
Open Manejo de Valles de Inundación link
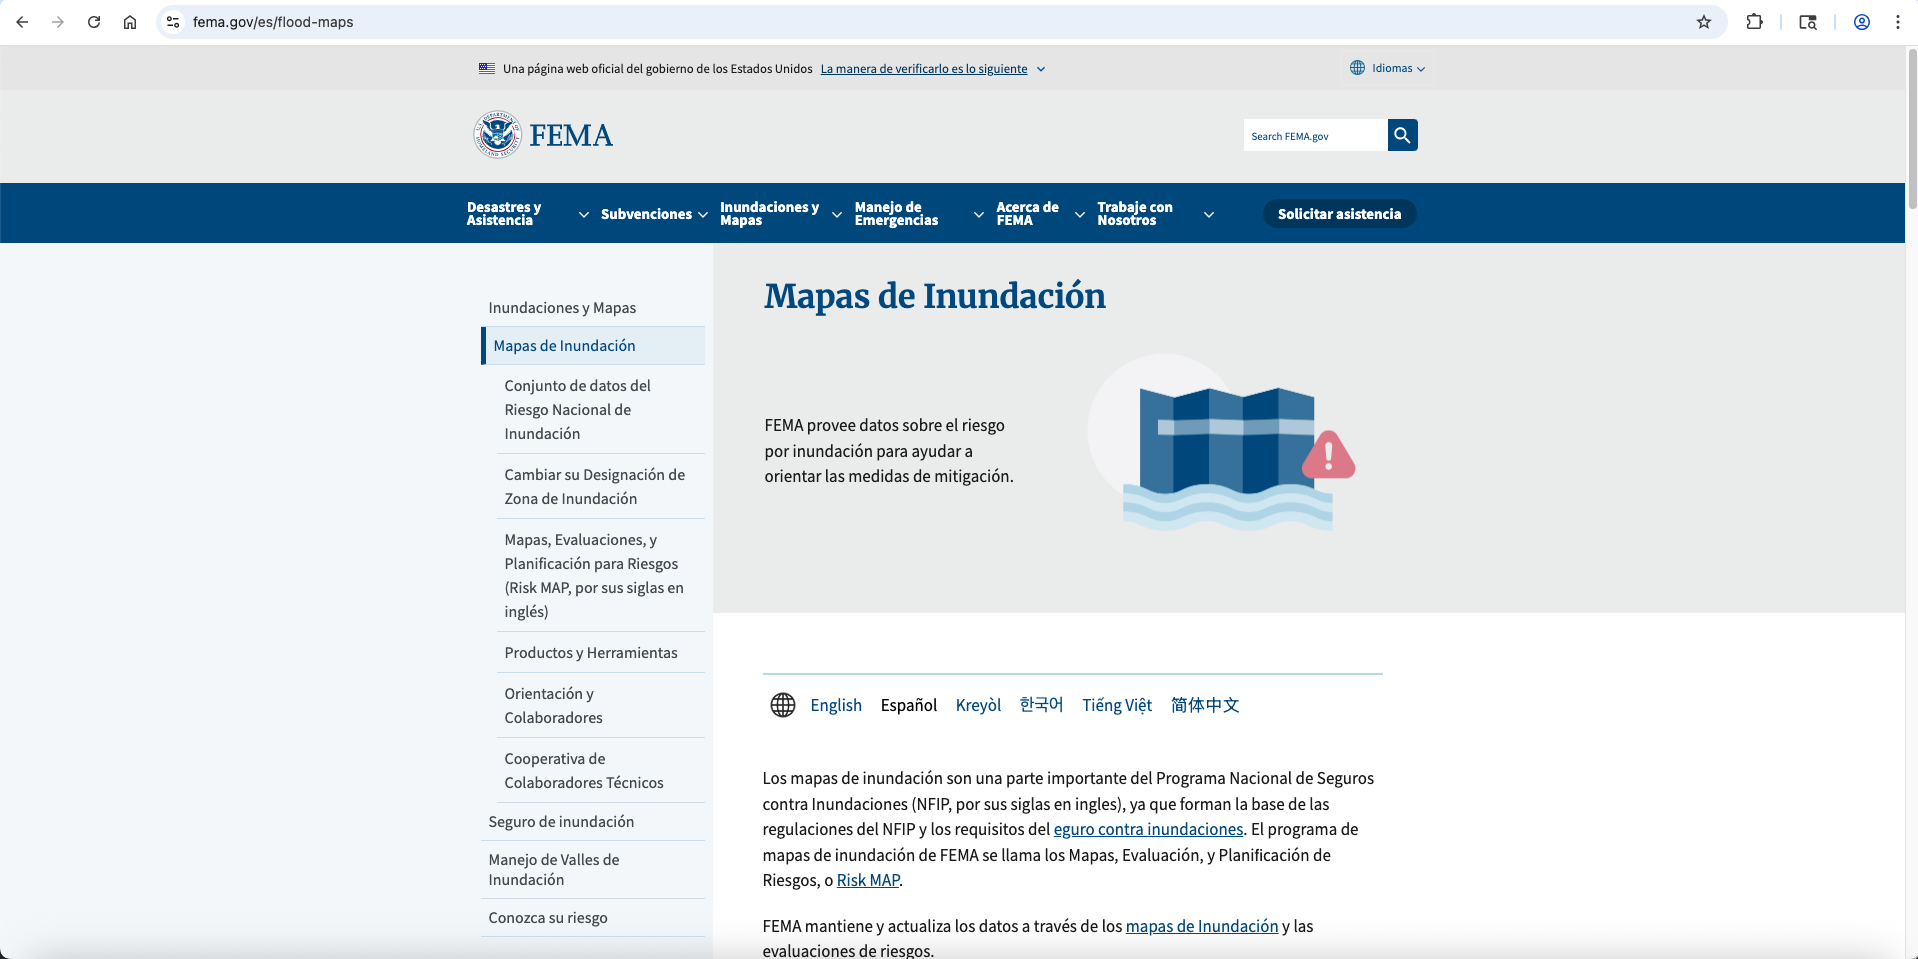593,870
